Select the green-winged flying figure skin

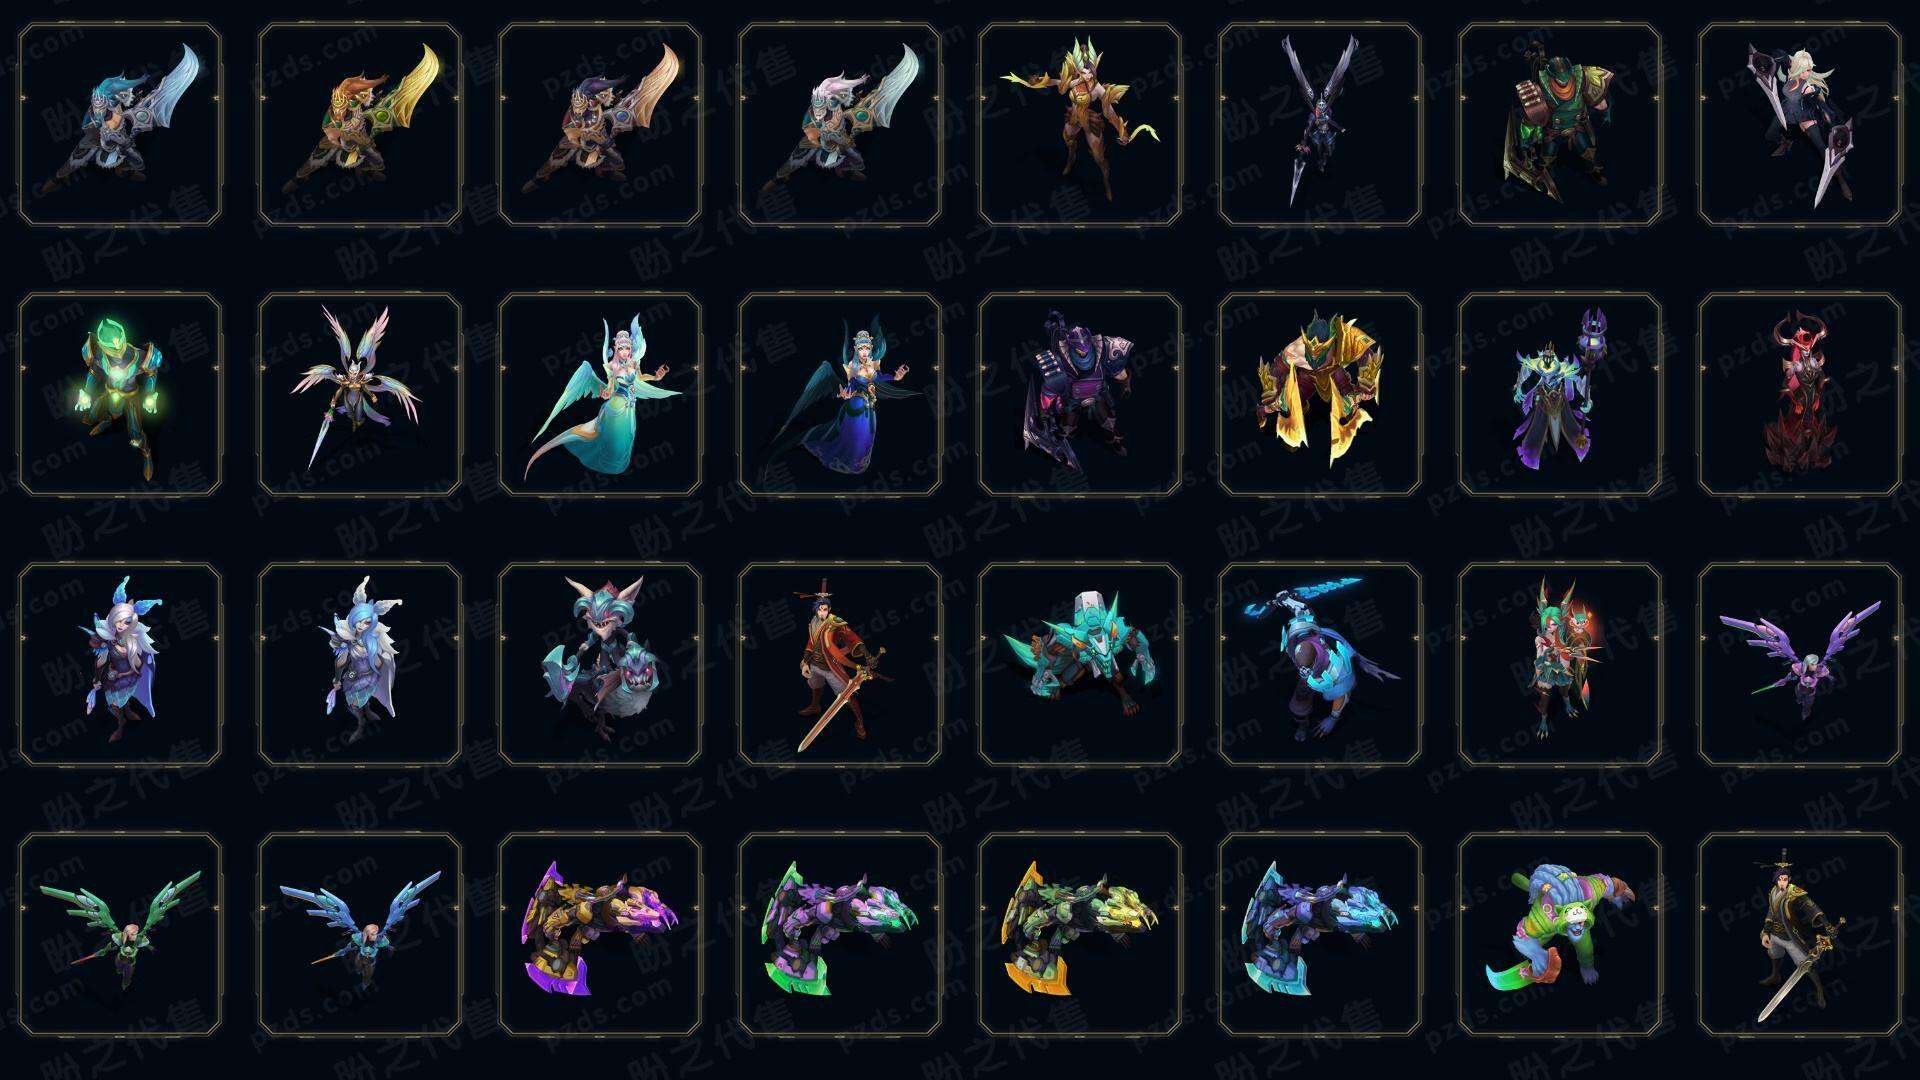[120, 935]
